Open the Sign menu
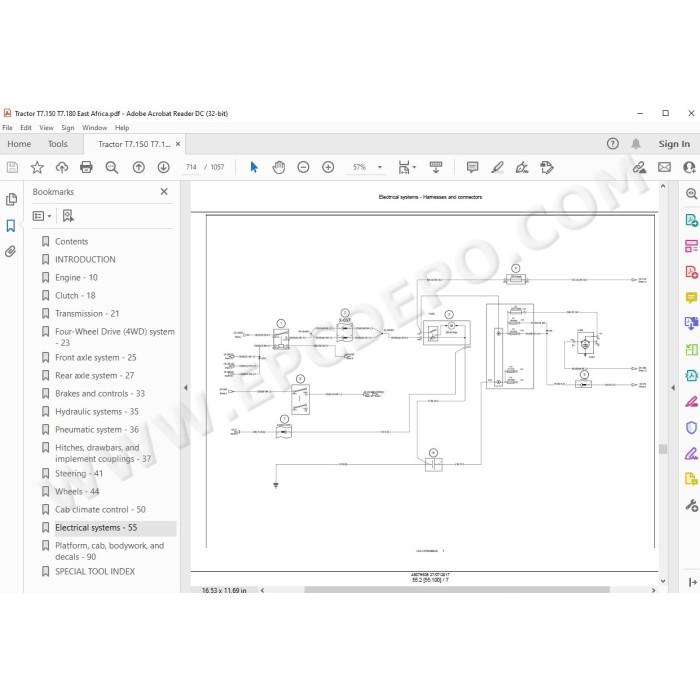 point(68,128)
